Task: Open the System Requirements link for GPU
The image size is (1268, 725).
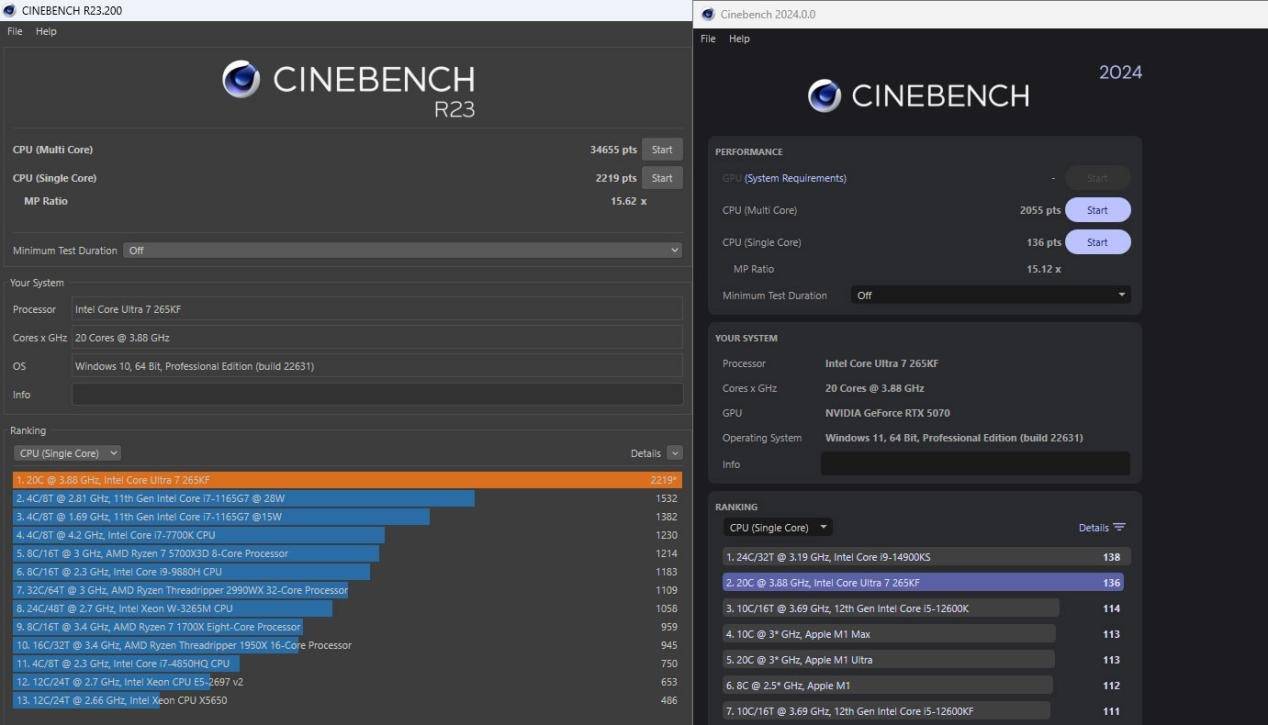Action: coord(795,179)
